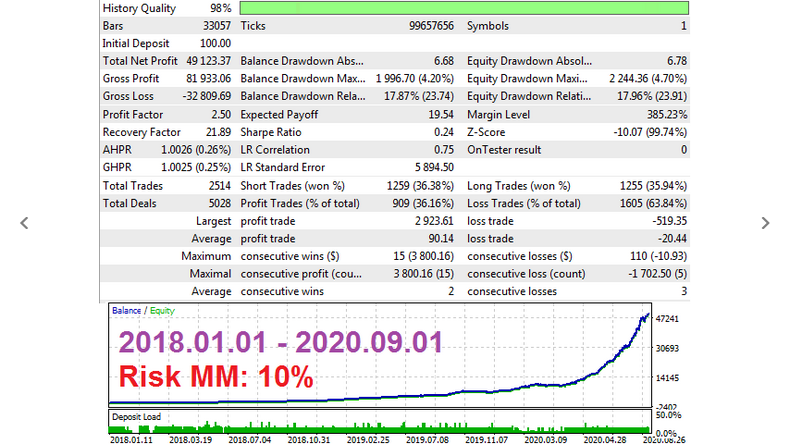The image size is (790, 444).
Task: Select the Balance Drawdown Maximal value 1 996.70 (4.20%)
Action: point(415,79)
